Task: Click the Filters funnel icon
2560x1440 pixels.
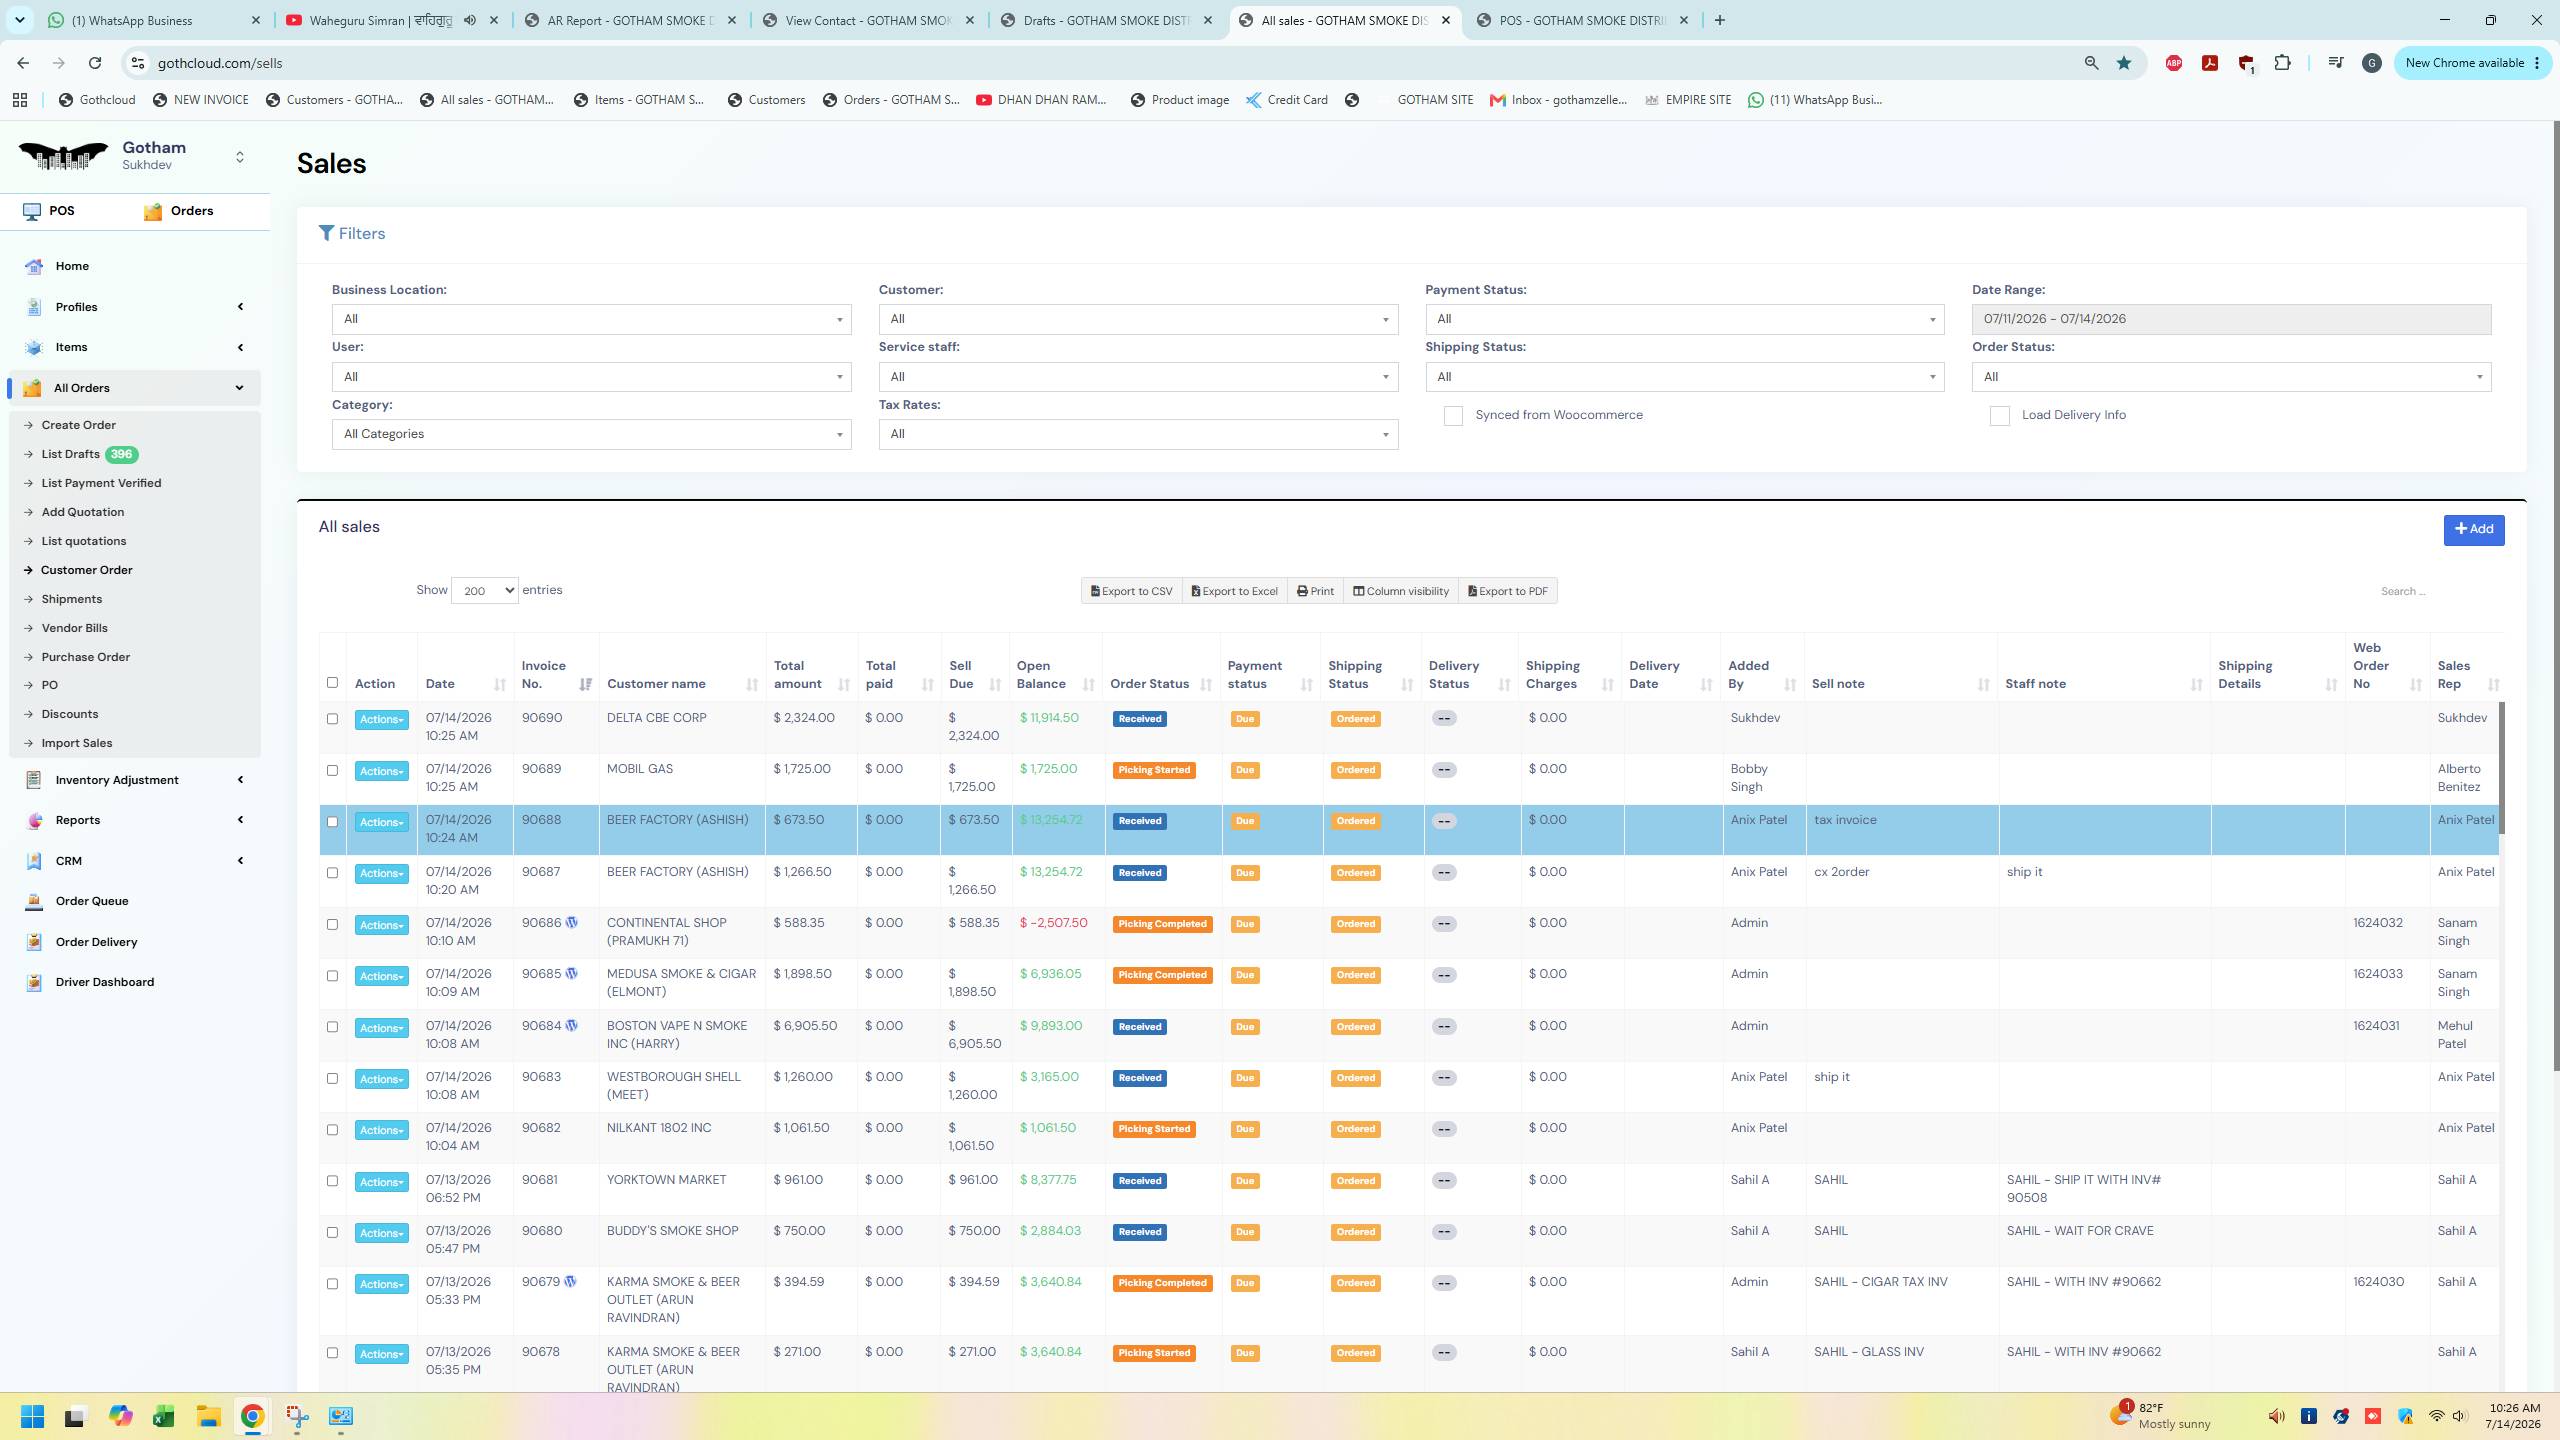Action: point(326,233)
